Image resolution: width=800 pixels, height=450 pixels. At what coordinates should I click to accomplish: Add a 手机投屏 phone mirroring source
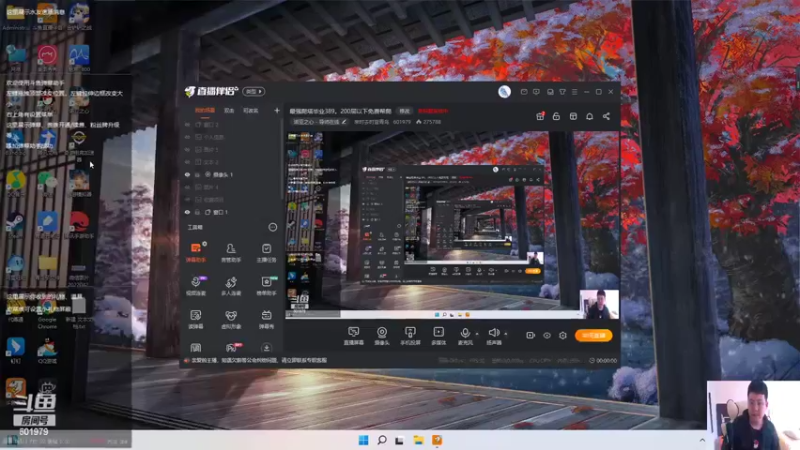(410, 336)
